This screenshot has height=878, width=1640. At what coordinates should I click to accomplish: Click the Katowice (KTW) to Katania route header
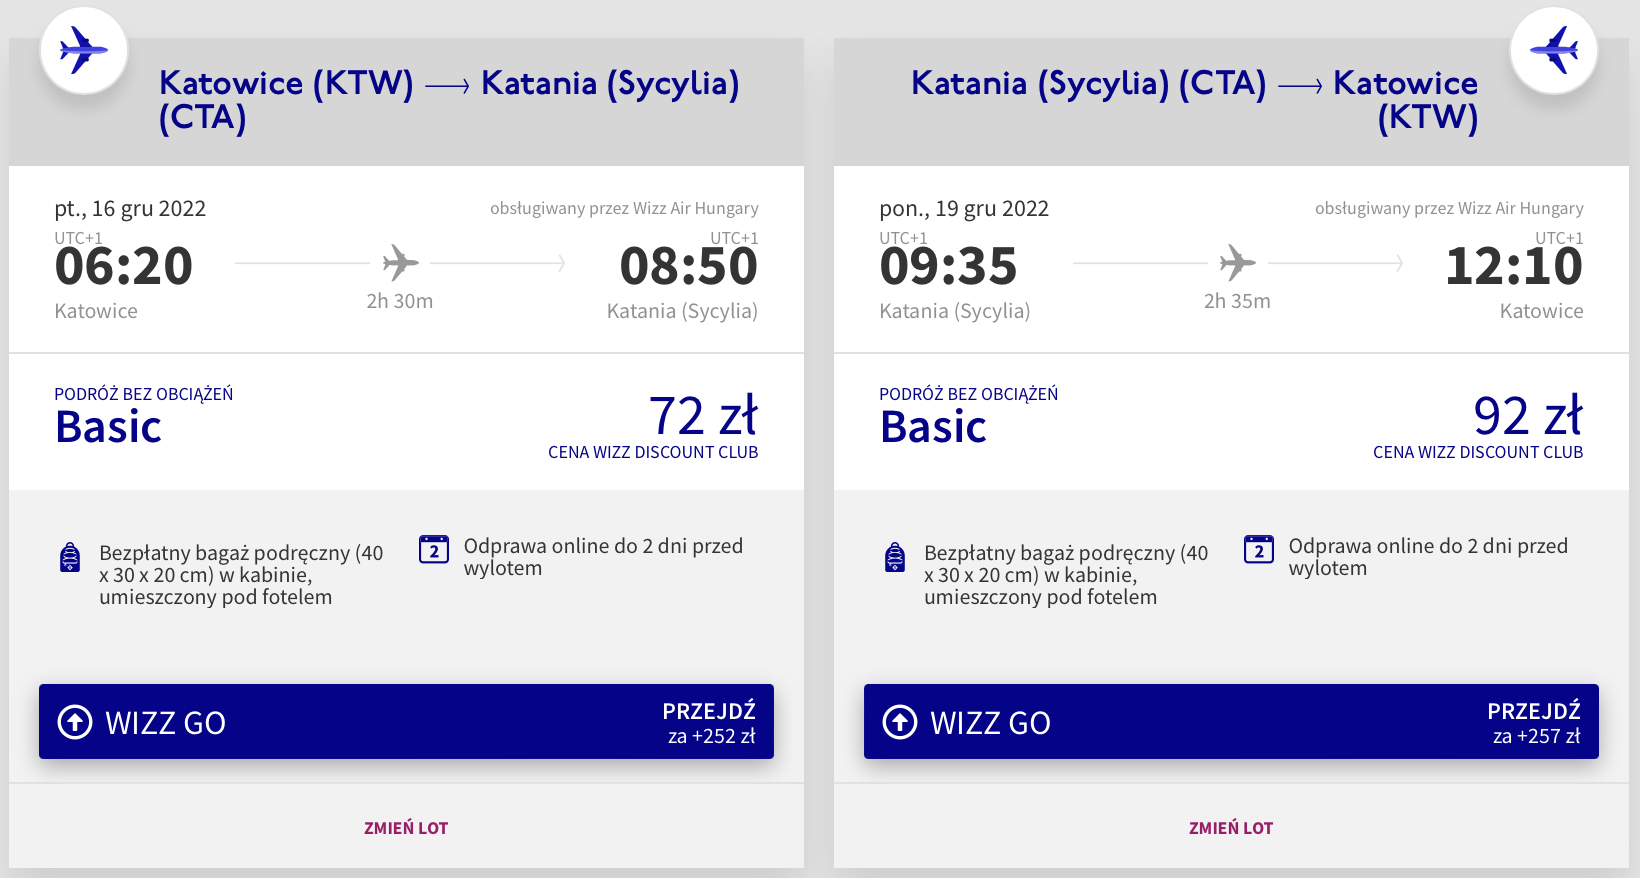(x=449, y=99)
